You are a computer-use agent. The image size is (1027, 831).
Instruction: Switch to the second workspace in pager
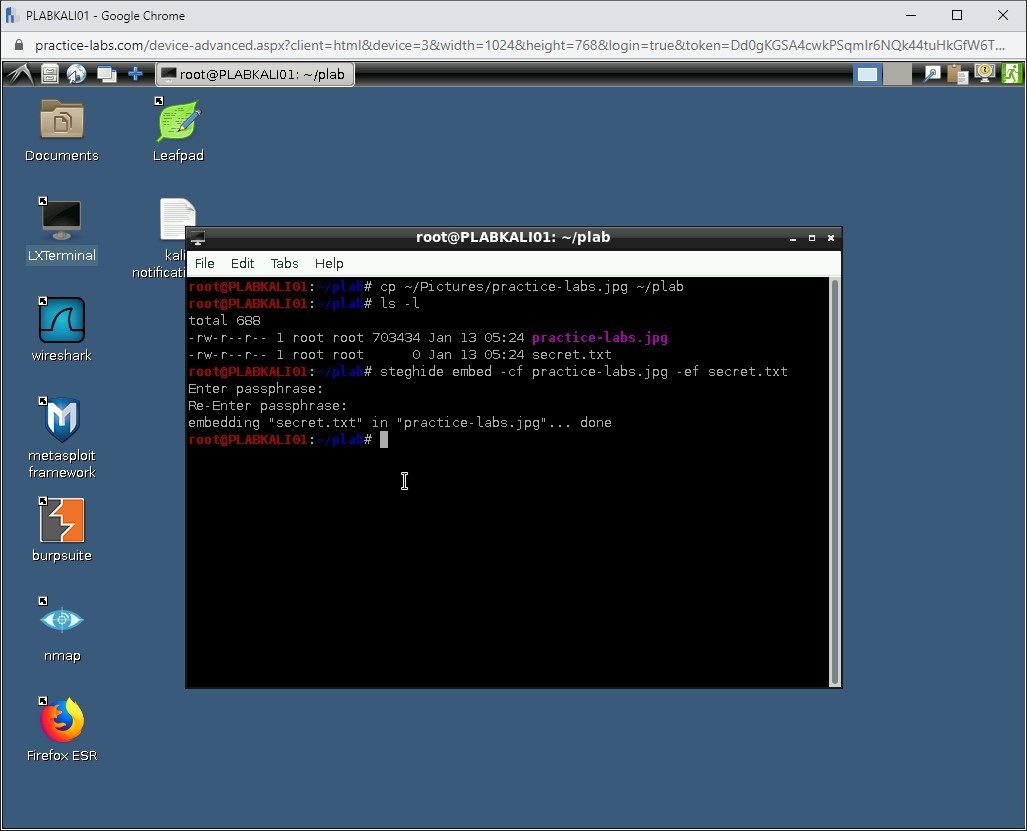pyautogui.click(x=897, y=74)
